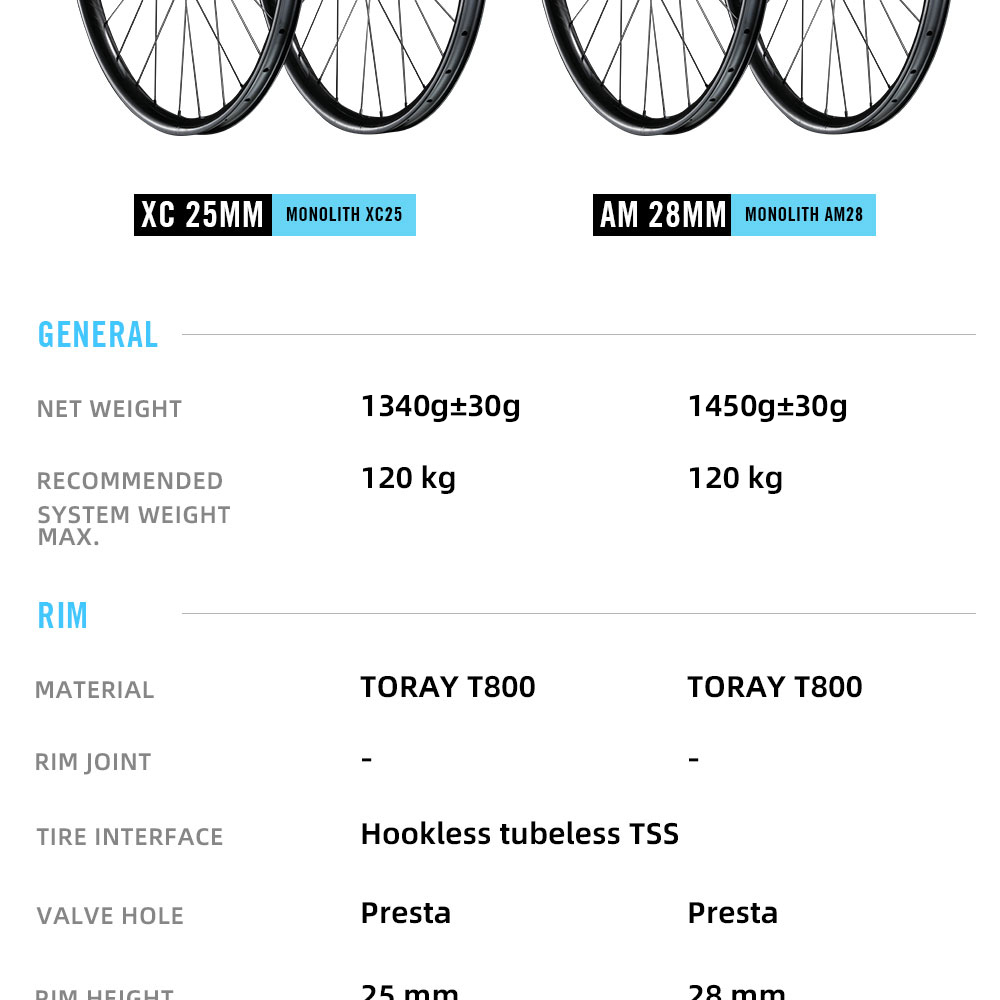Click the blue MONOLITH AM28 badge
1000x1000 pixels.
coord(803,215)
